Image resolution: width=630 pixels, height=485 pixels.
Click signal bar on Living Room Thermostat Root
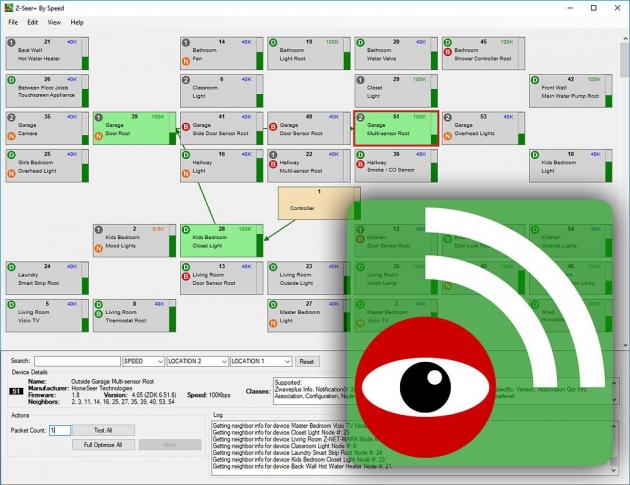pyautogui.click(x=172, y=315)
